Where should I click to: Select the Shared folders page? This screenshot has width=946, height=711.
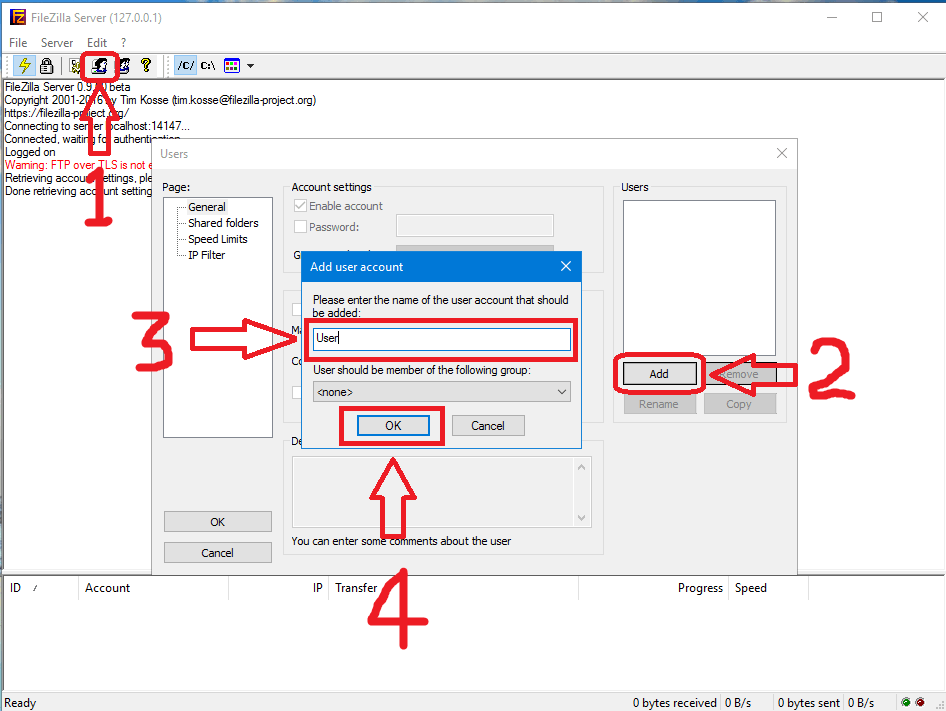[223, 222]
